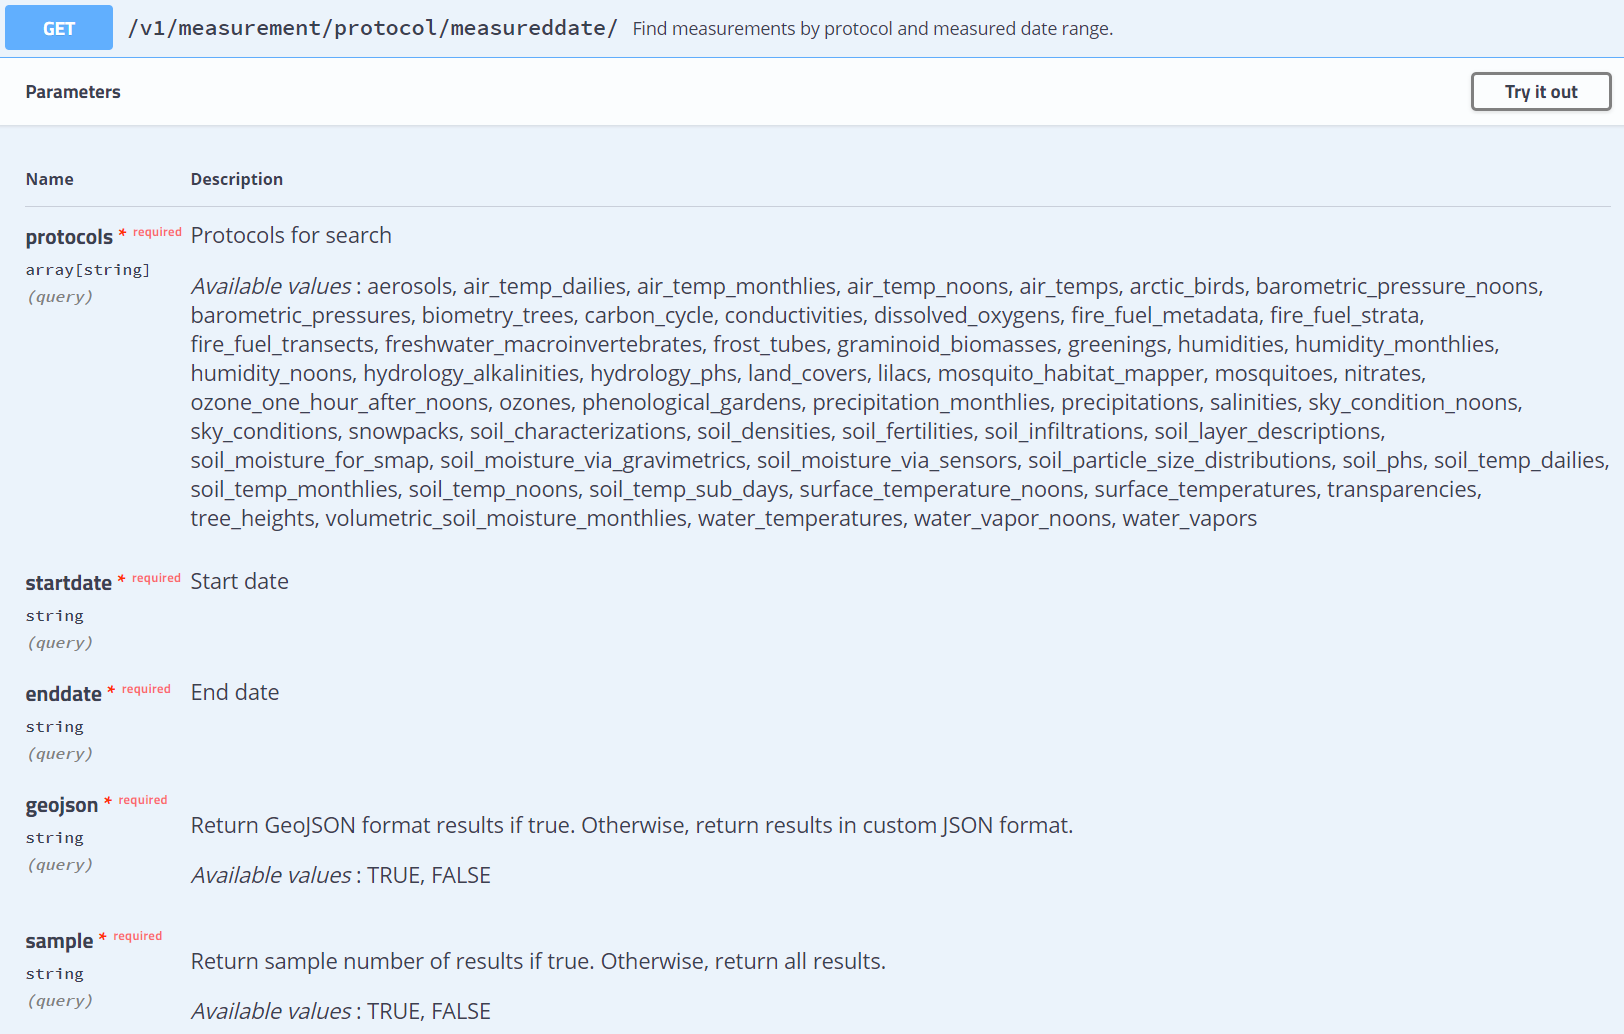This screenshot has width=1624, height=1034.
Task: Click the Name column header
Action: 50,179
